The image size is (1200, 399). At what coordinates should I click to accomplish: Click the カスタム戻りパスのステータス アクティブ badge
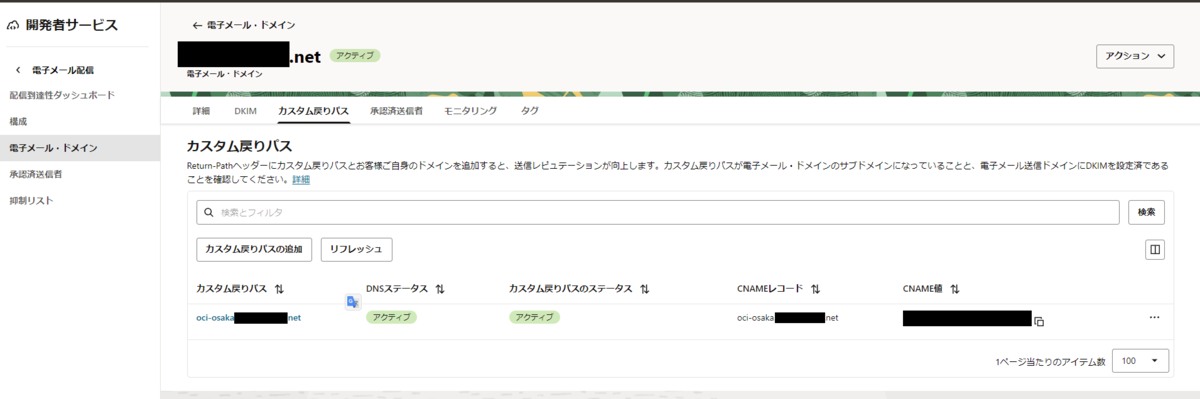(x=534, y=317)
